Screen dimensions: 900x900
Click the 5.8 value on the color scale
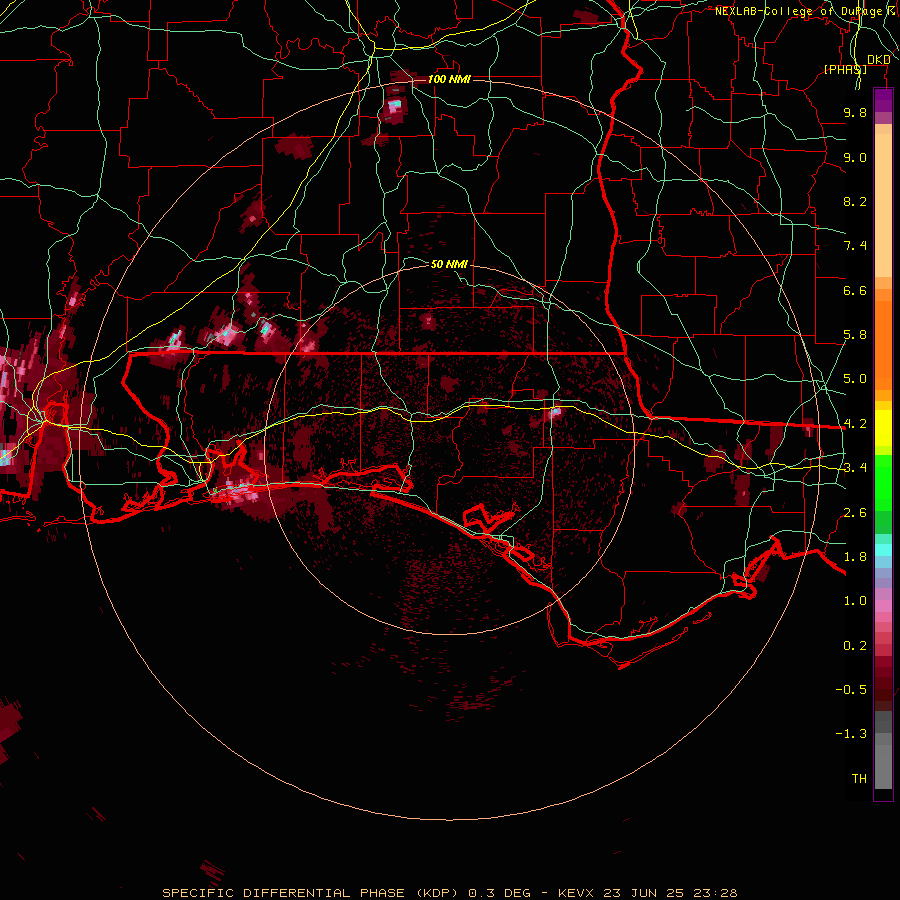coord(855,335)
